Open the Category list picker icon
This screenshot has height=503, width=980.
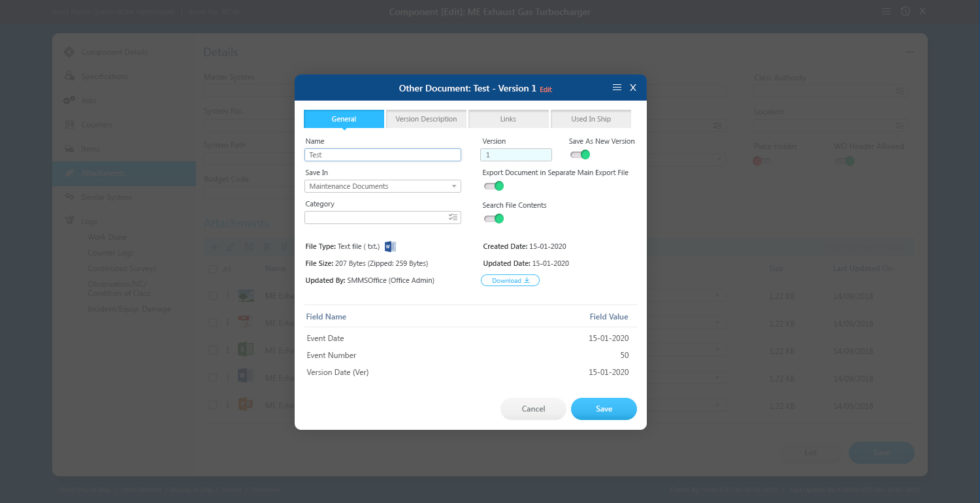[x=453, y=217]
